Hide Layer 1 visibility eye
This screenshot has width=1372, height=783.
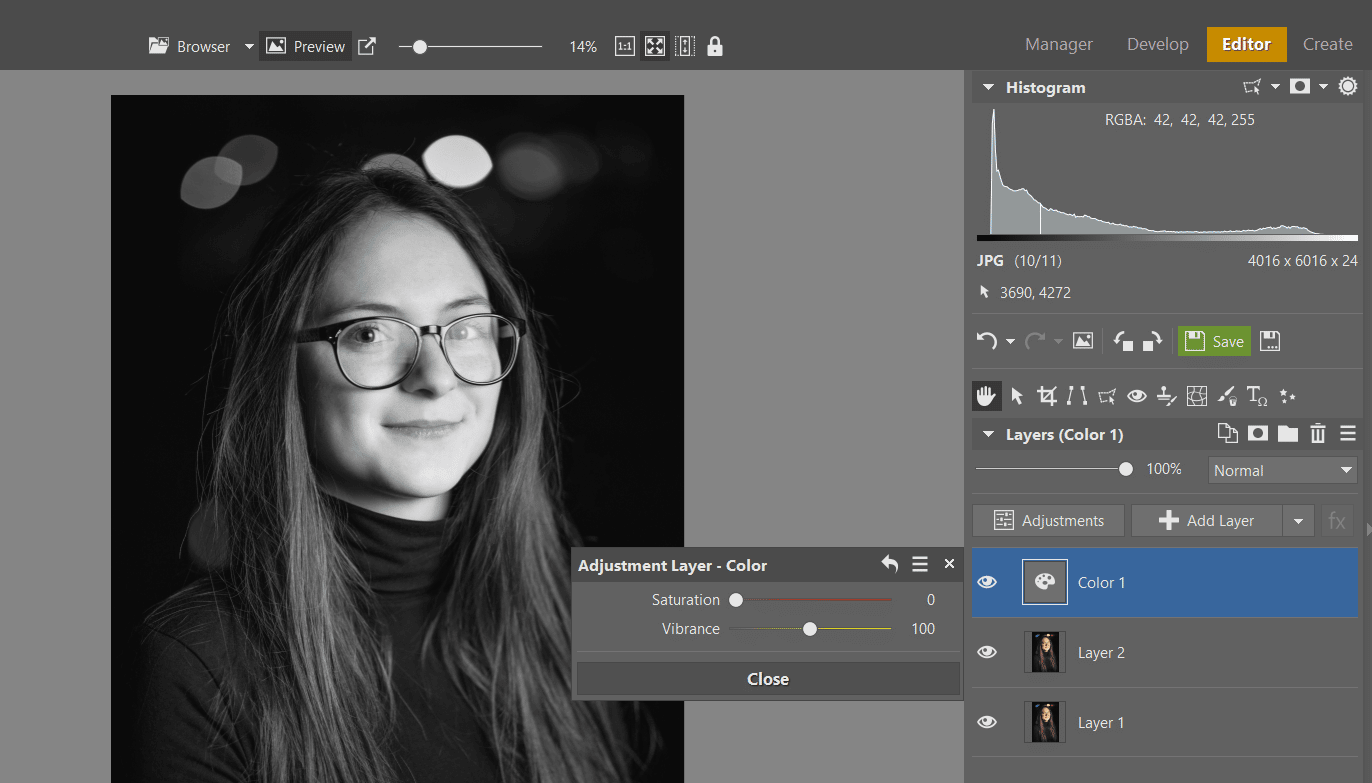[987, 722]
